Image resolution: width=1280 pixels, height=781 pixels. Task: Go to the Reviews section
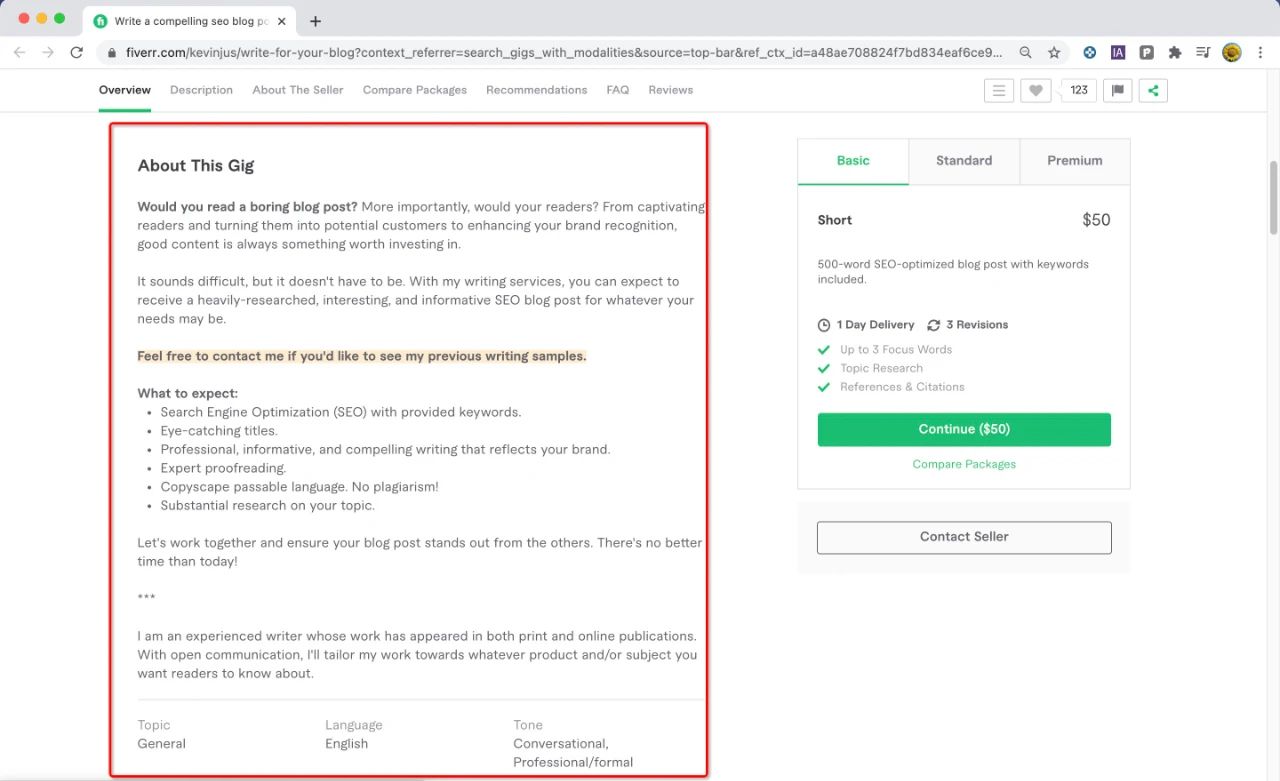(671, 90)
